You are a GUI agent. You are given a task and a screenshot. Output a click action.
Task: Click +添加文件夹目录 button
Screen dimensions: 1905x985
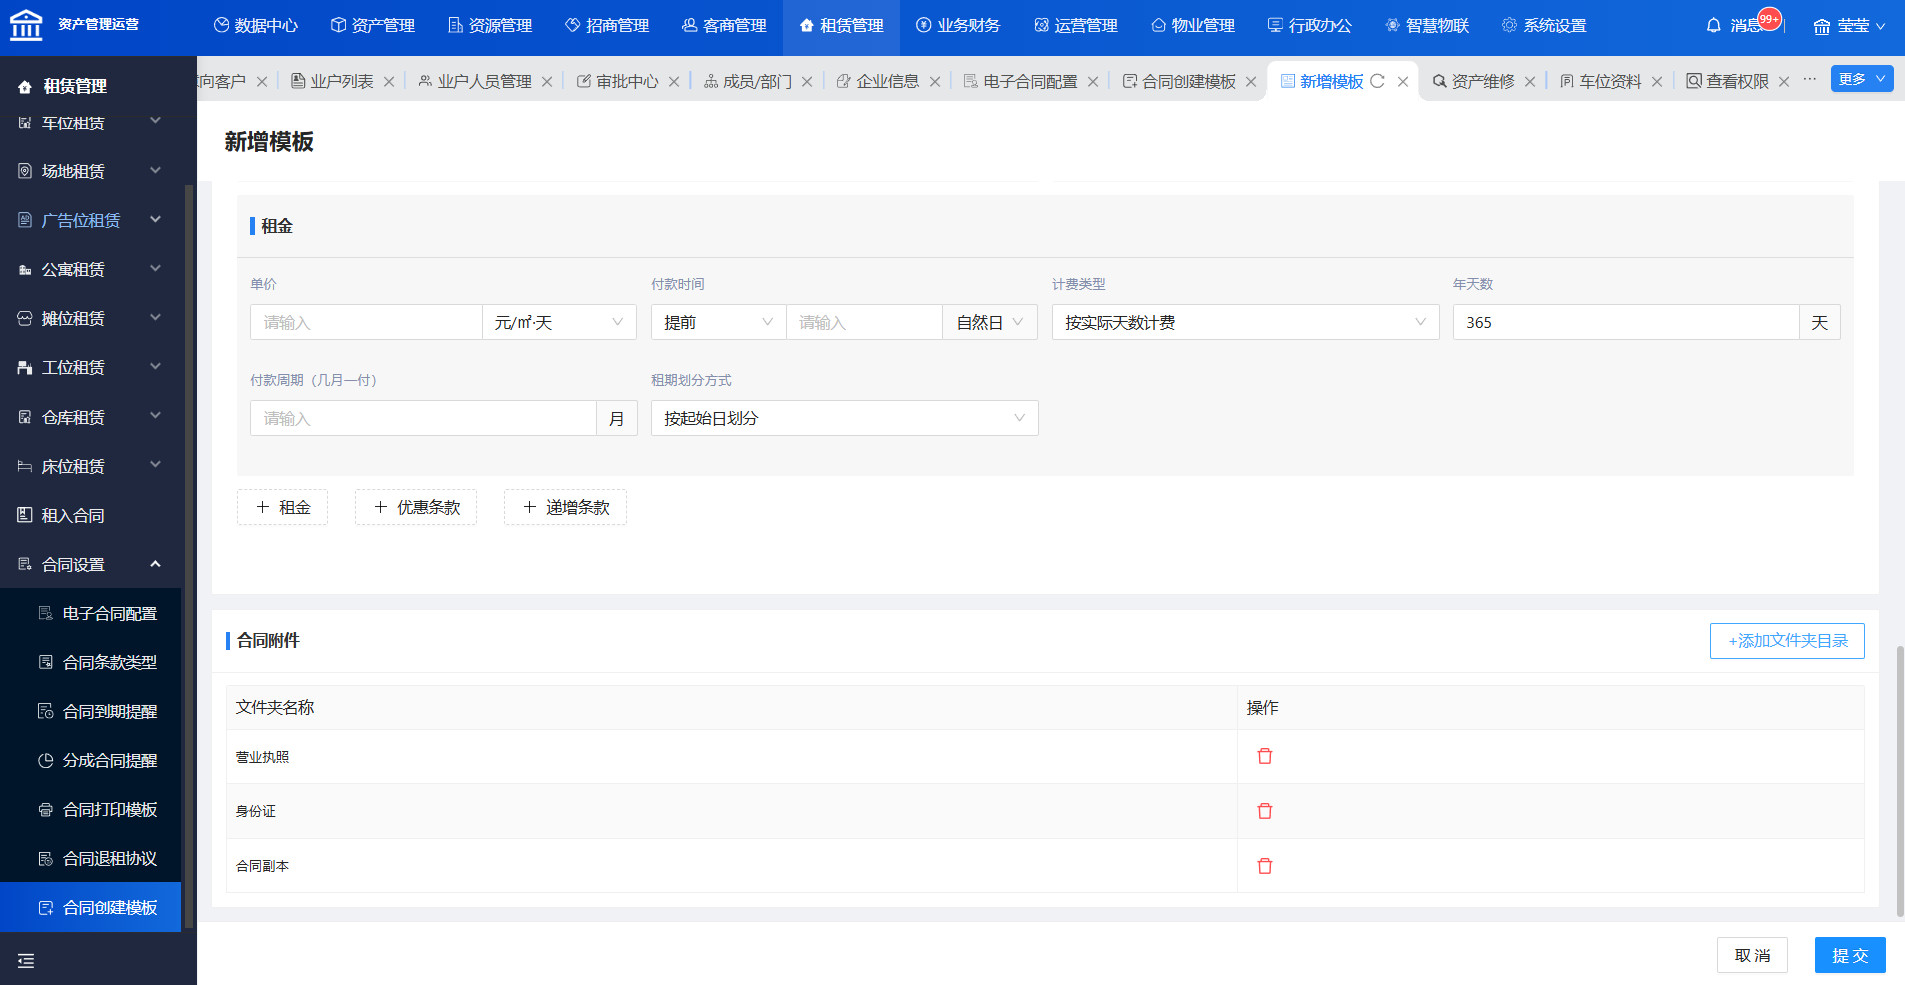1786,641
